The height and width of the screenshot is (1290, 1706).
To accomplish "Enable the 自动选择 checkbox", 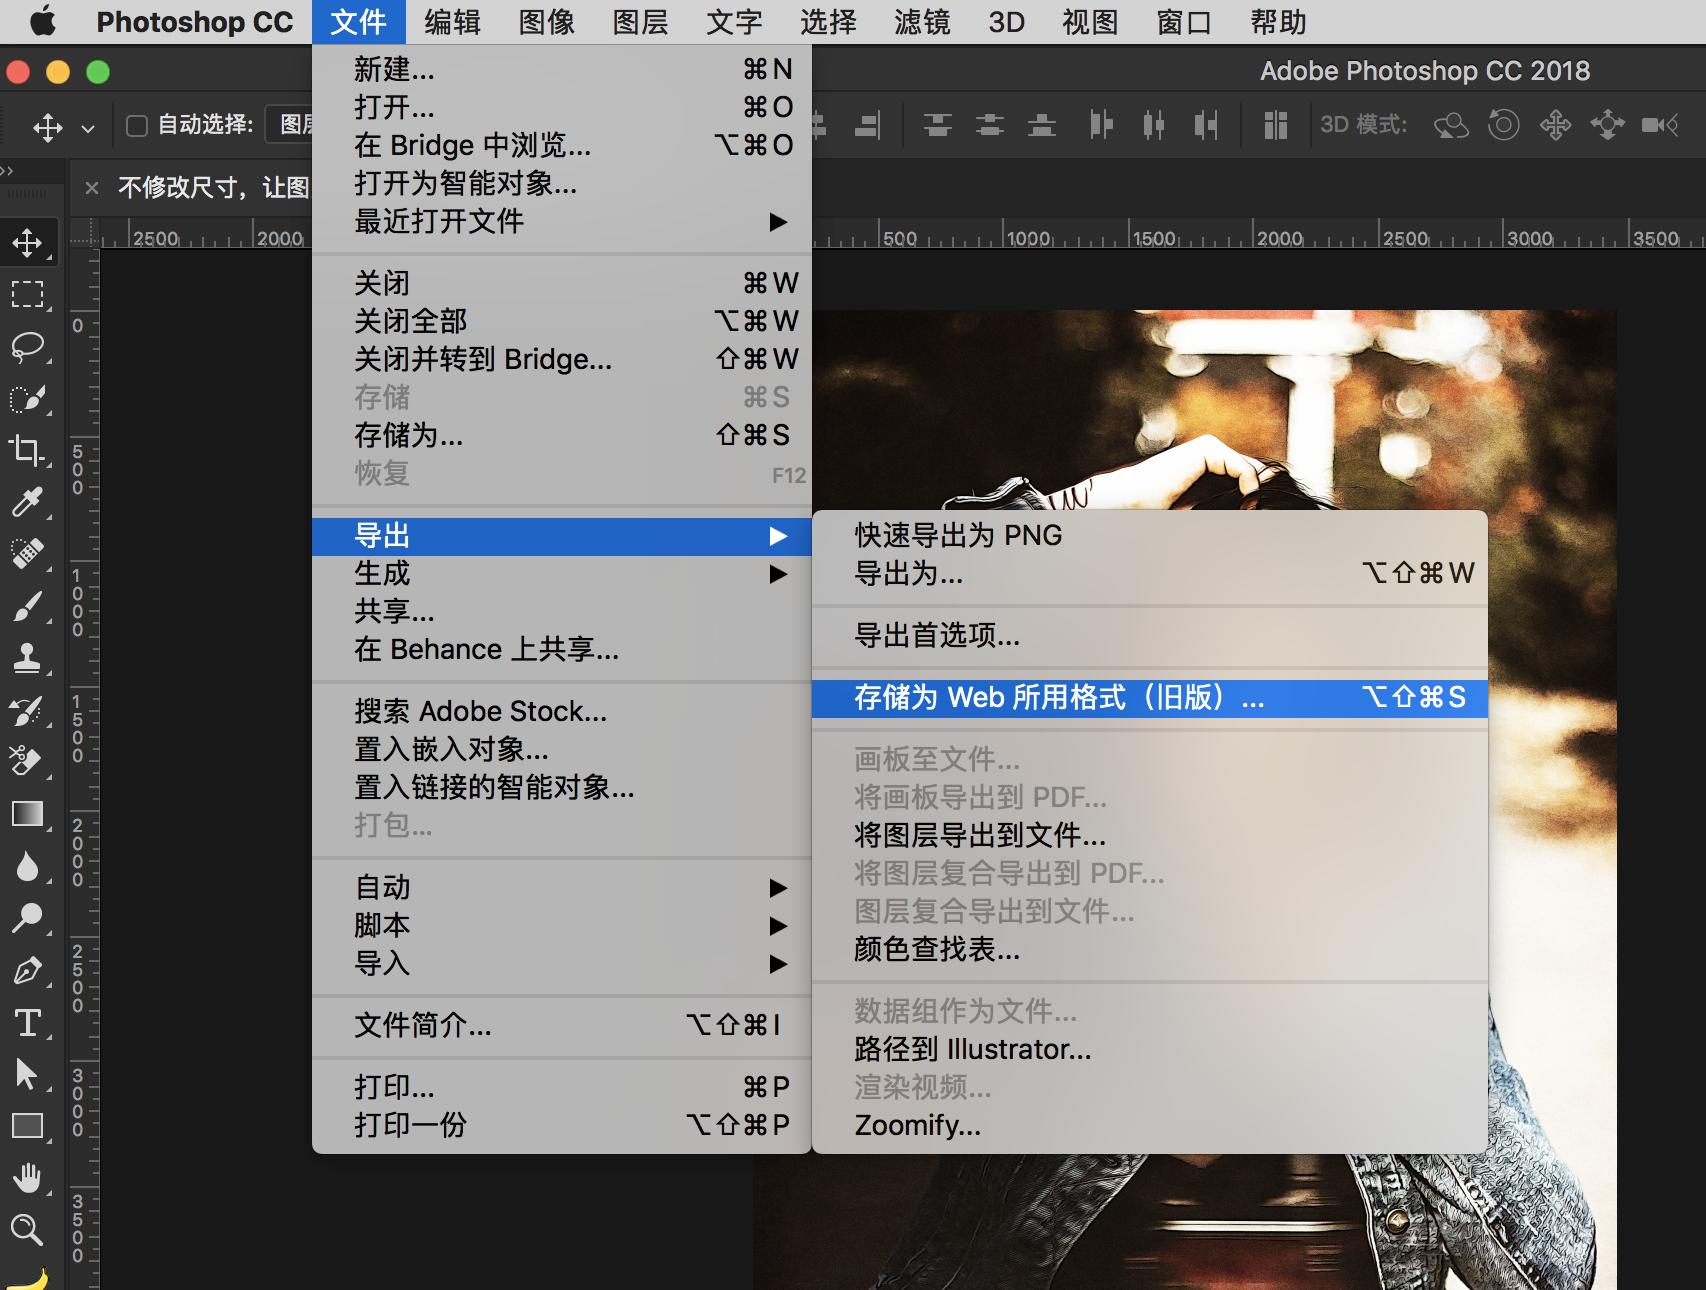I will click(x=137, y=124).
